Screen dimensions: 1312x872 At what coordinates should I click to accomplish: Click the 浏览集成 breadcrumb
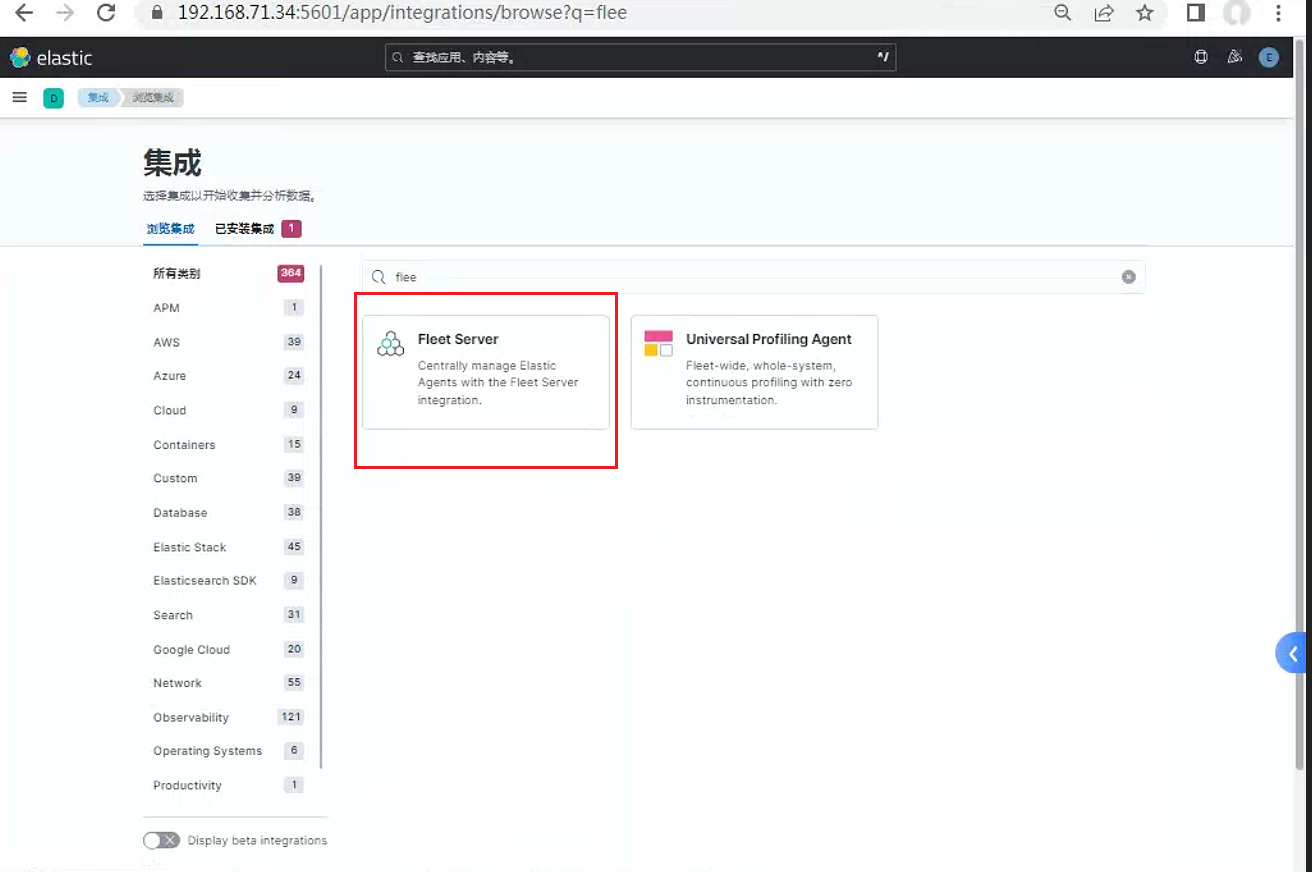153,98
